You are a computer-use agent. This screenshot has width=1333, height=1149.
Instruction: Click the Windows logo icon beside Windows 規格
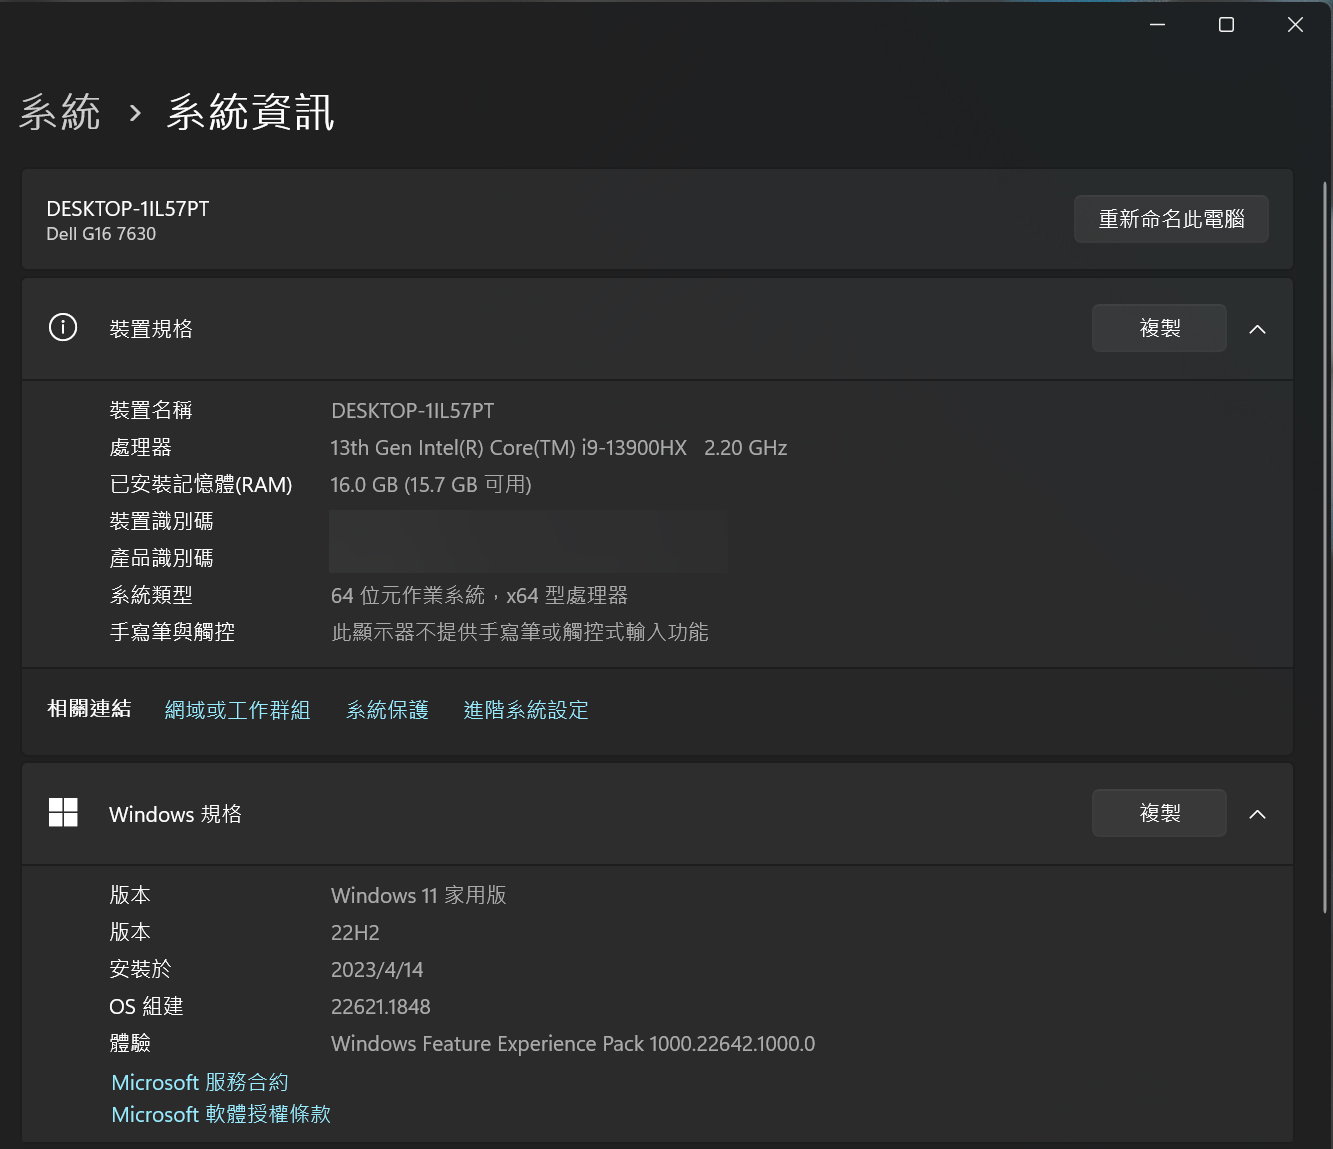point(63,812)
